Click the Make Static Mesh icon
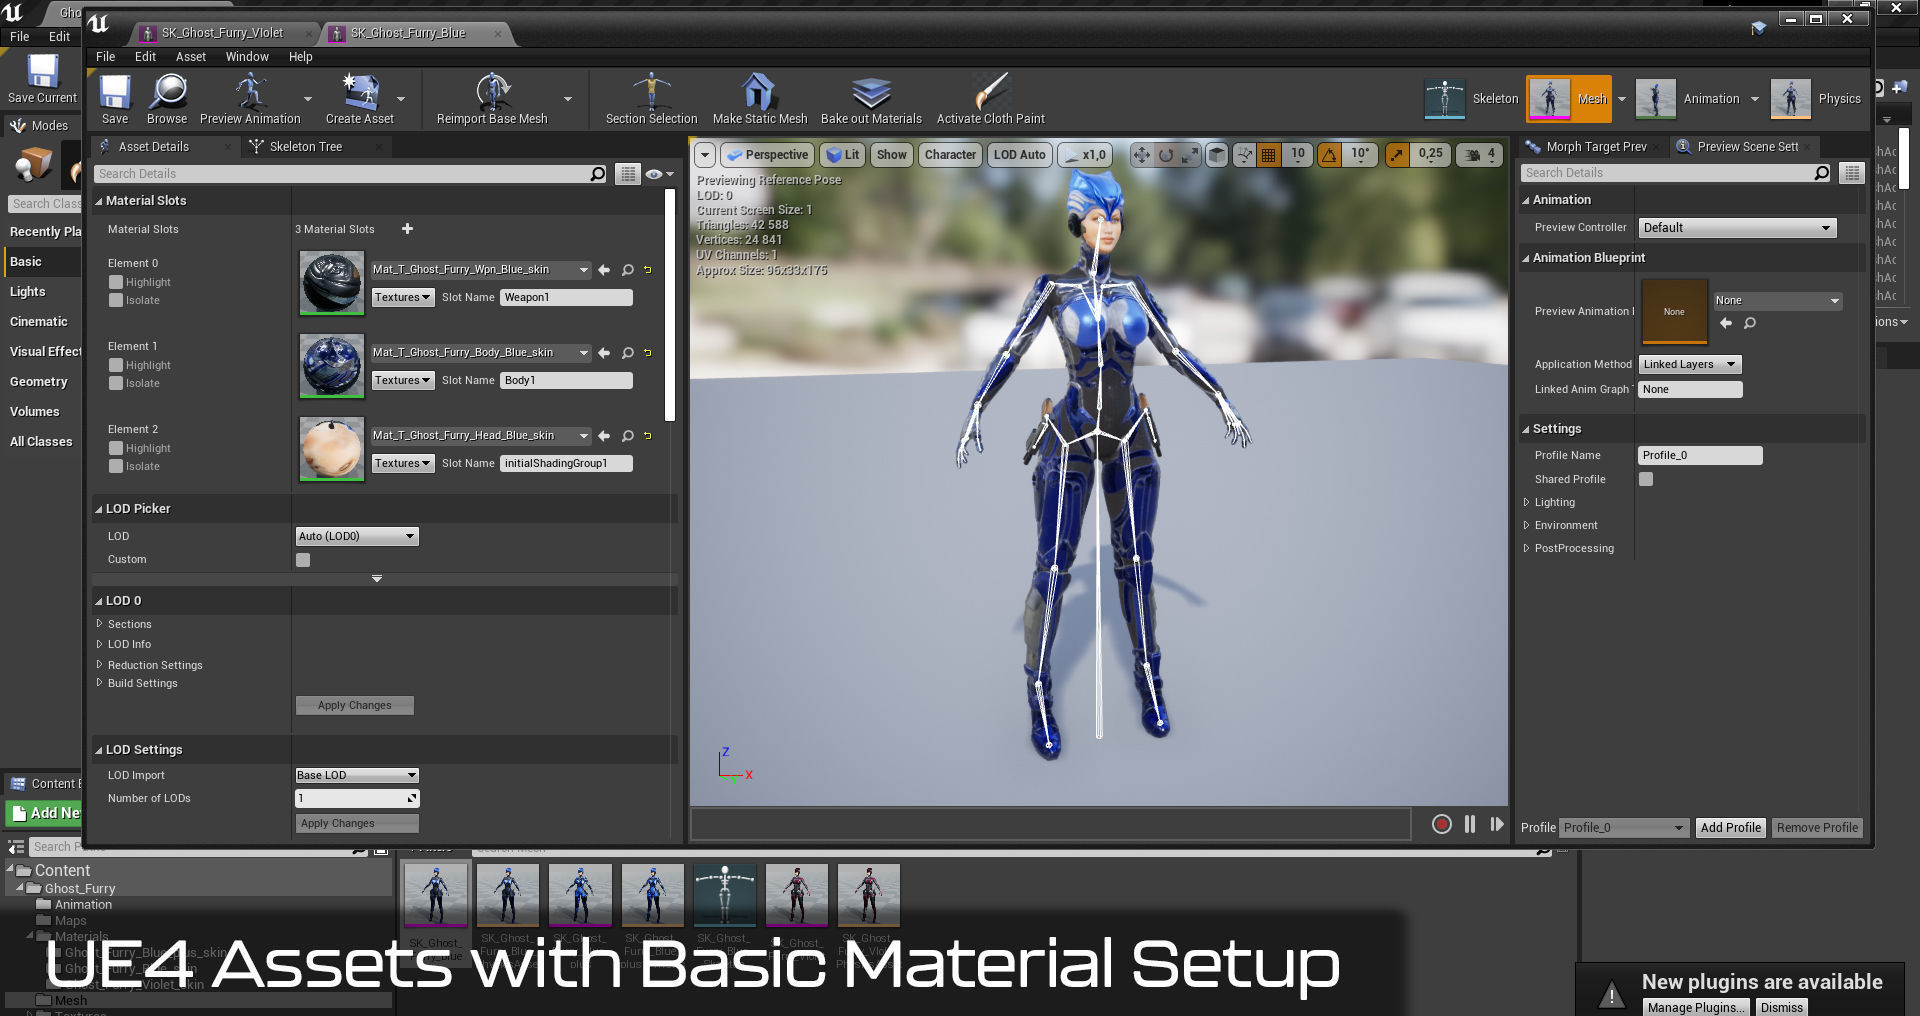The image size is (1920, 1016). click(760, 99)
